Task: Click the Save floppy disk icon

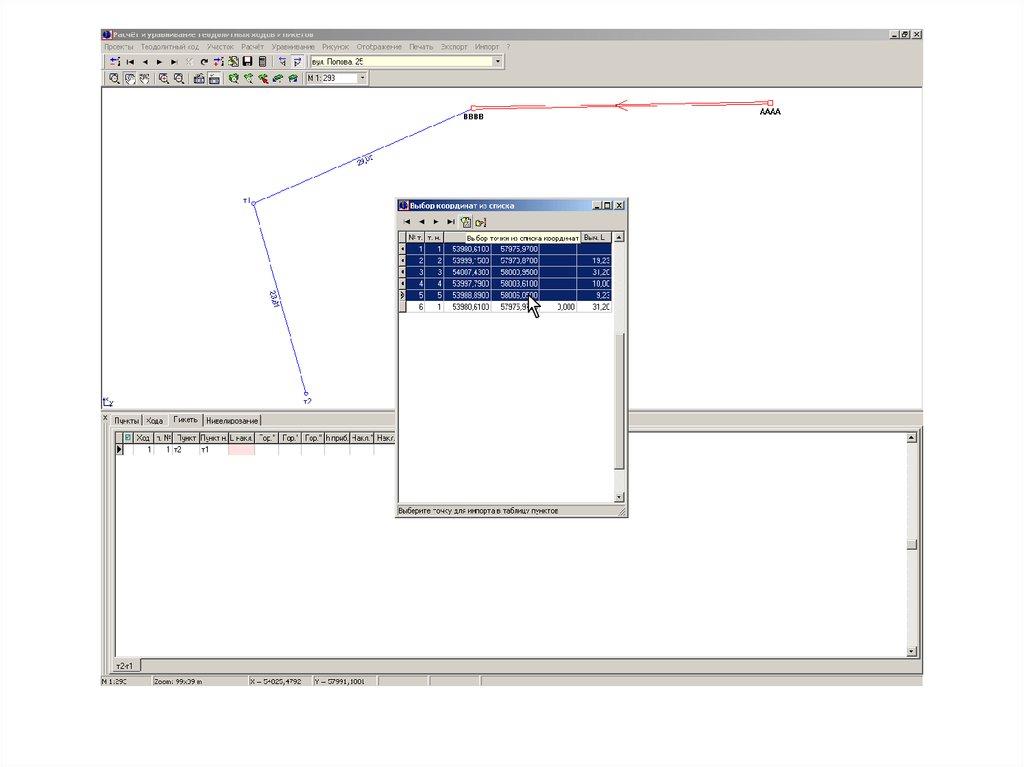Action: click(247, 62)
